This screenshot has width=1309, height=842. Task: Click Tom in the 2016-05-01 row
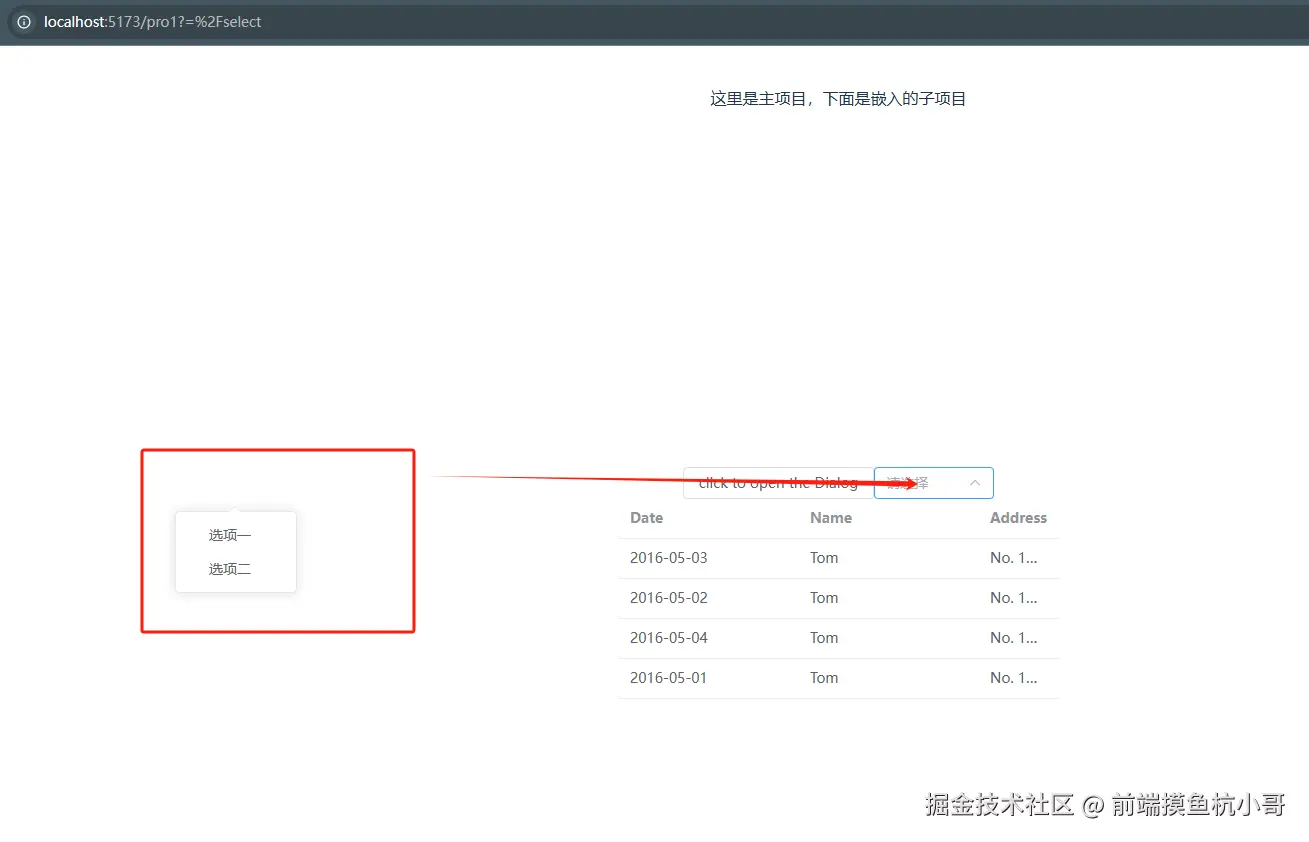coord(824,678)
